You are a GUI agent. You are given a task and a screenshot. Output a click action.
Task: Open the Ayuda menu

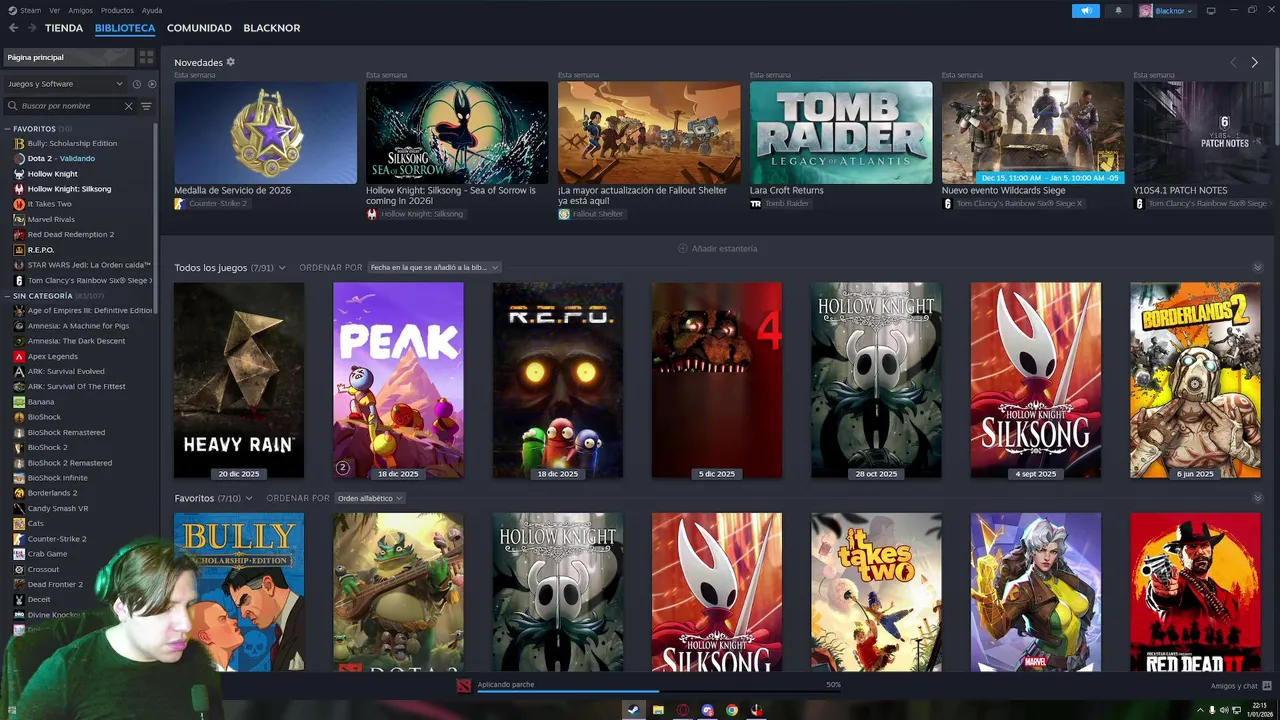click(x=152, y=10)
